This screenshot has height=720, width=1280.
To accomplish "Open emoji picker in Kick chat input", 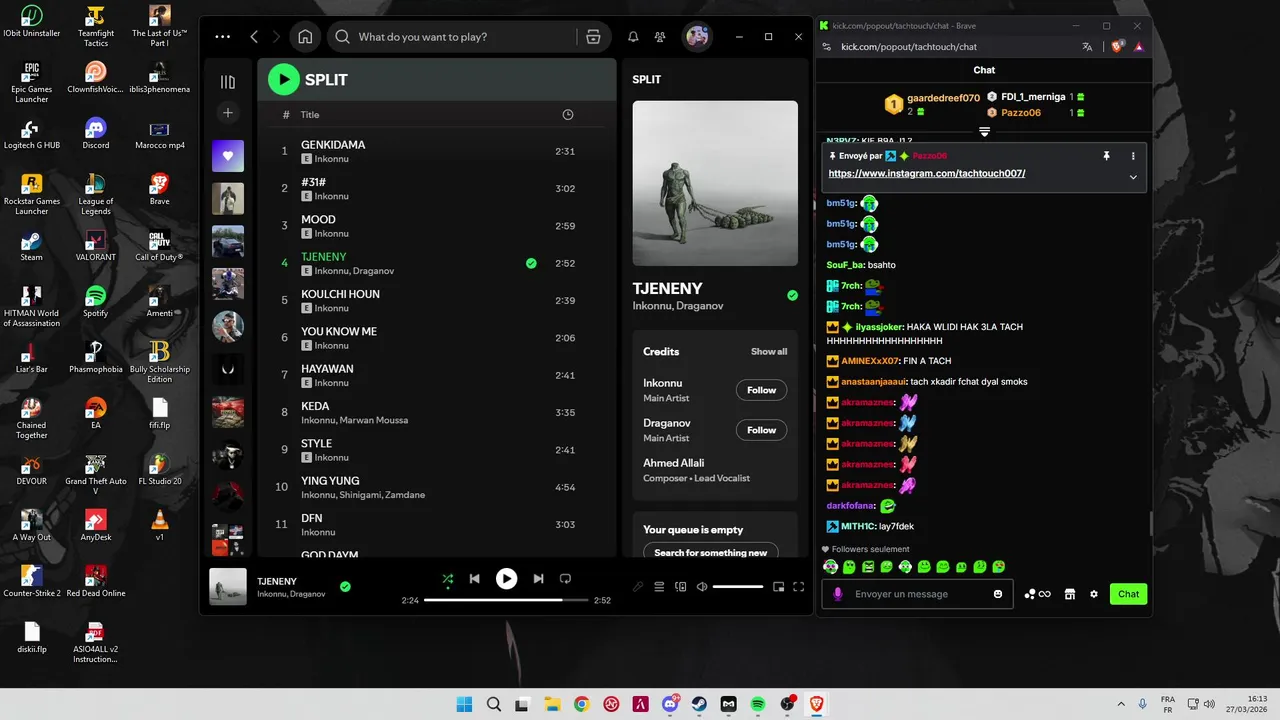I will click(x=998, y=594).
